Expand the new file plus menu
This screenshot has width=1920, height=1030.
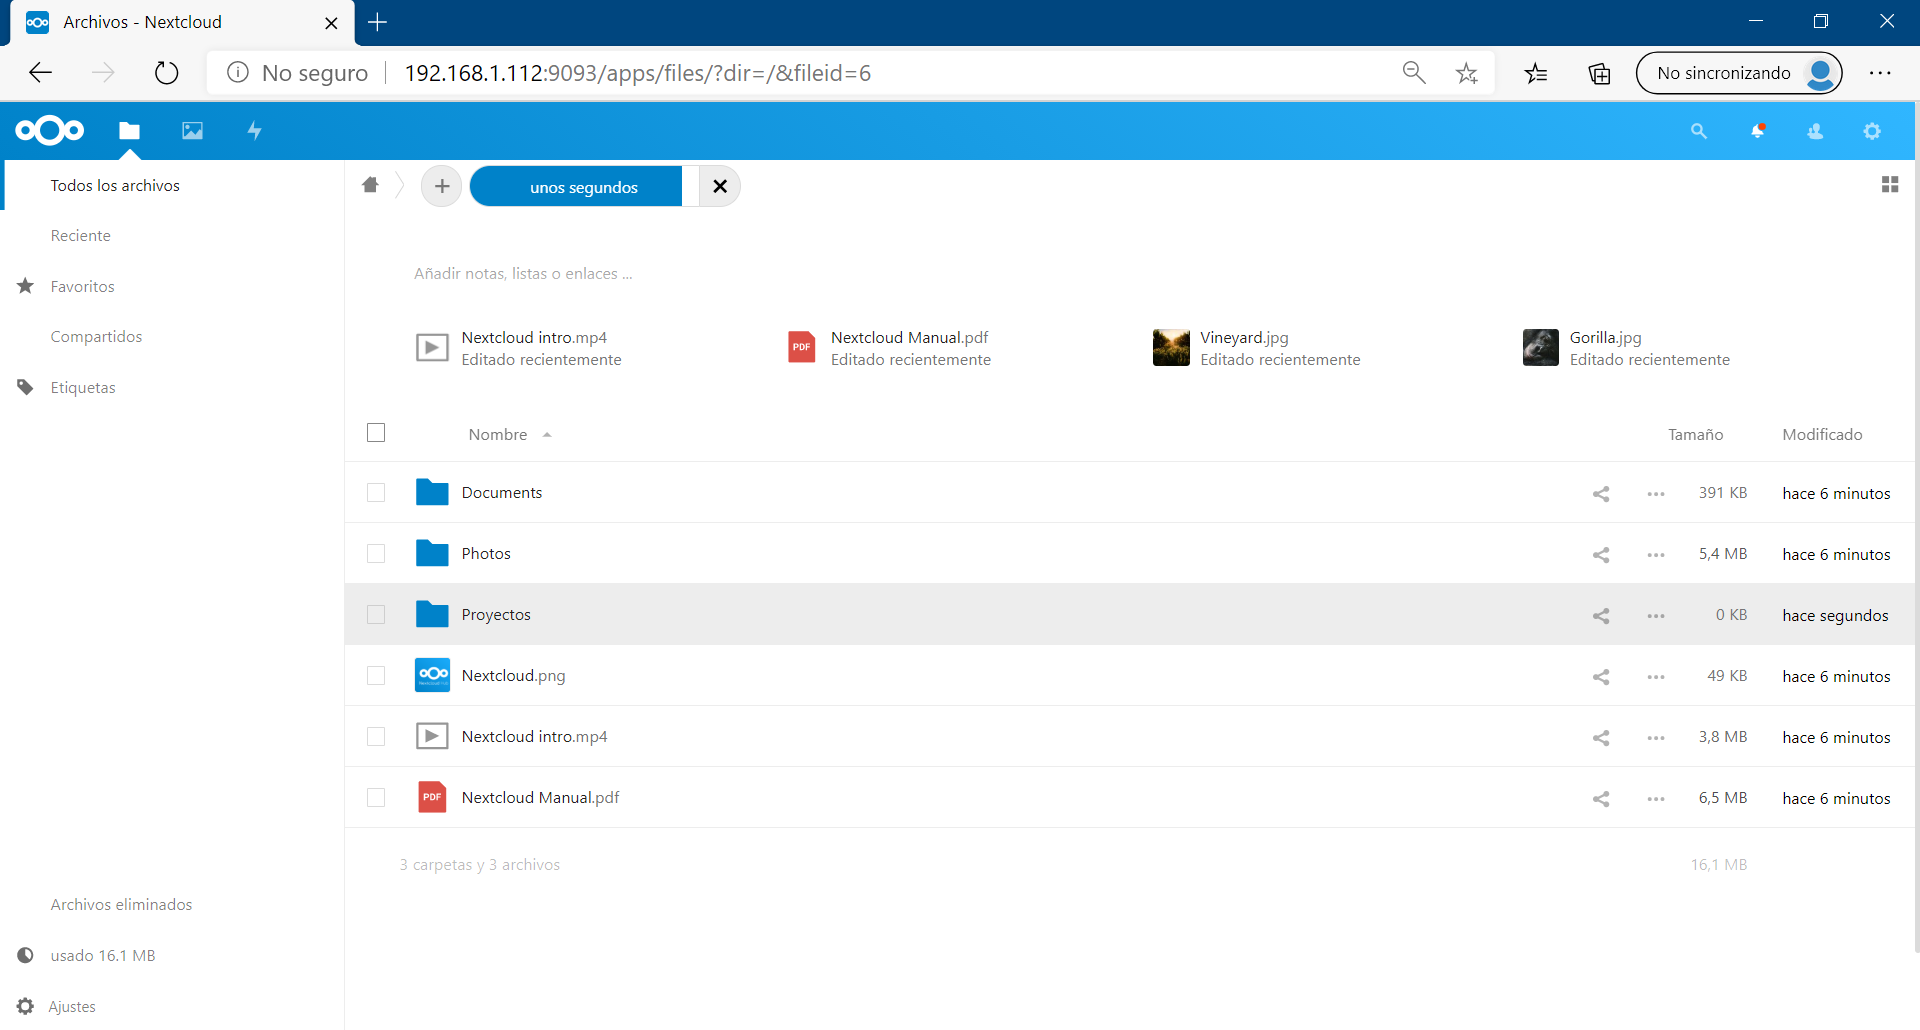pyautogui.click(x=442, y=187)
